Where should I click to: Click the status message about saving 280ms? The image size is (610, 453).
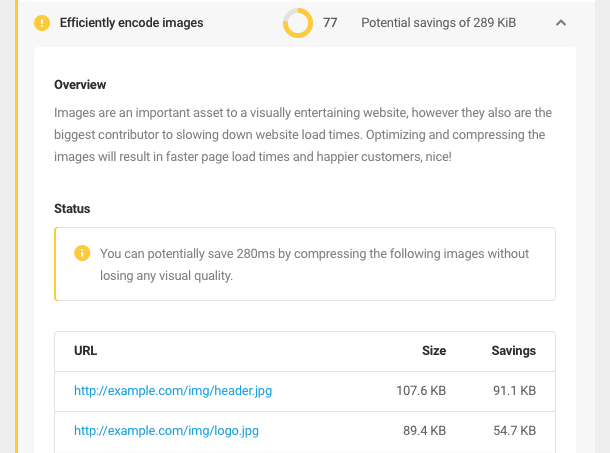point(314,265)
